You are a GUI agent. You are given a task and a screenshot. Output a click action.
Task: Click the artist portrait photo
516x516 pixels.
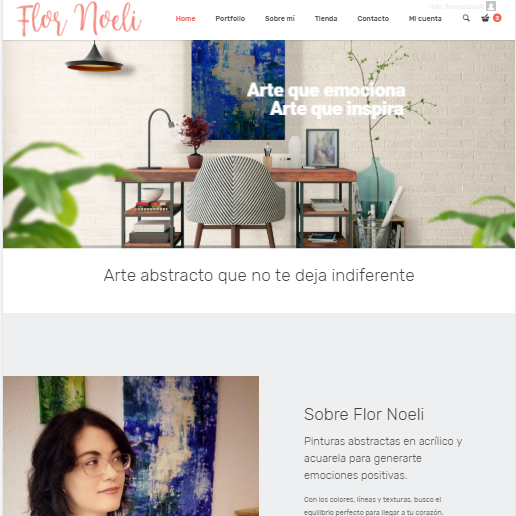tap(131, 446)
